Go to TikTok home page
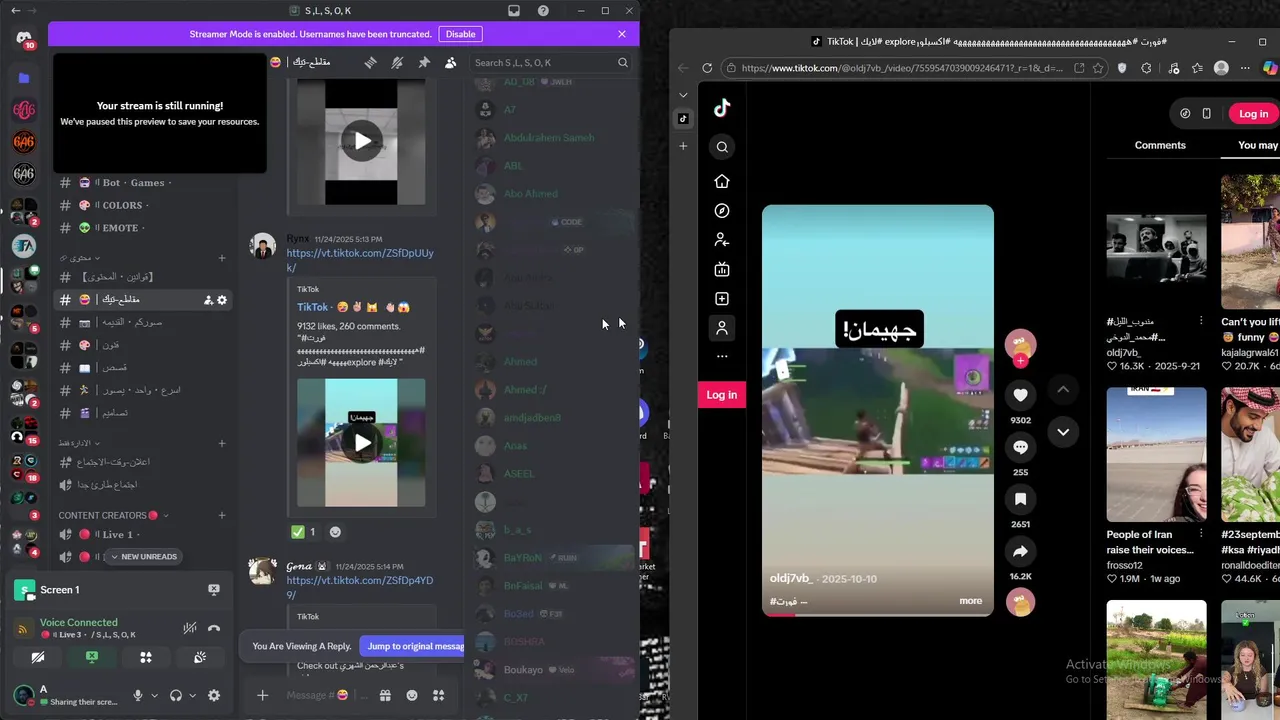 722,181
